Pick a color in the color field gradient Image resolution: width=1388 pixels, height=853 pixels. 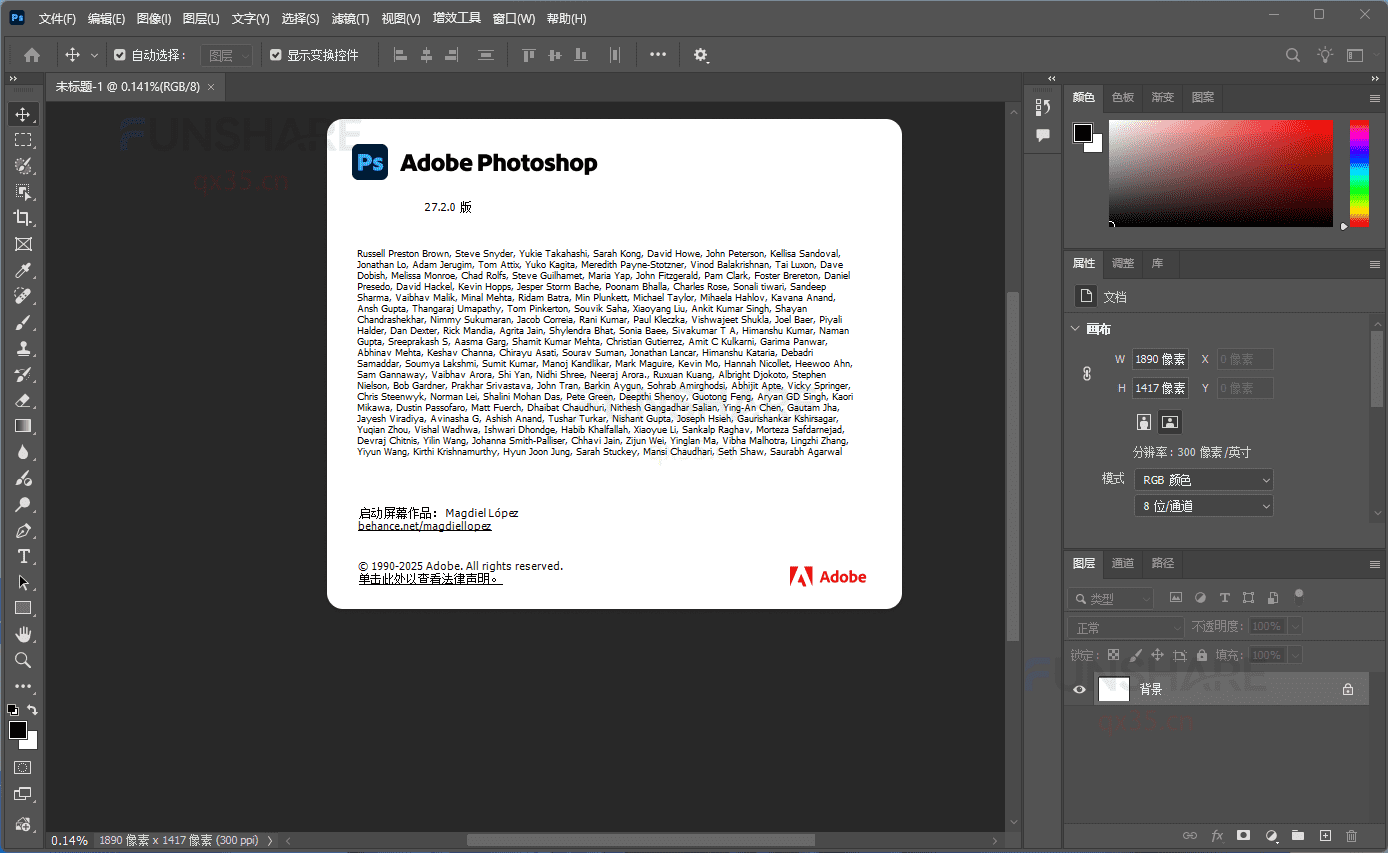coord(1220,172)
